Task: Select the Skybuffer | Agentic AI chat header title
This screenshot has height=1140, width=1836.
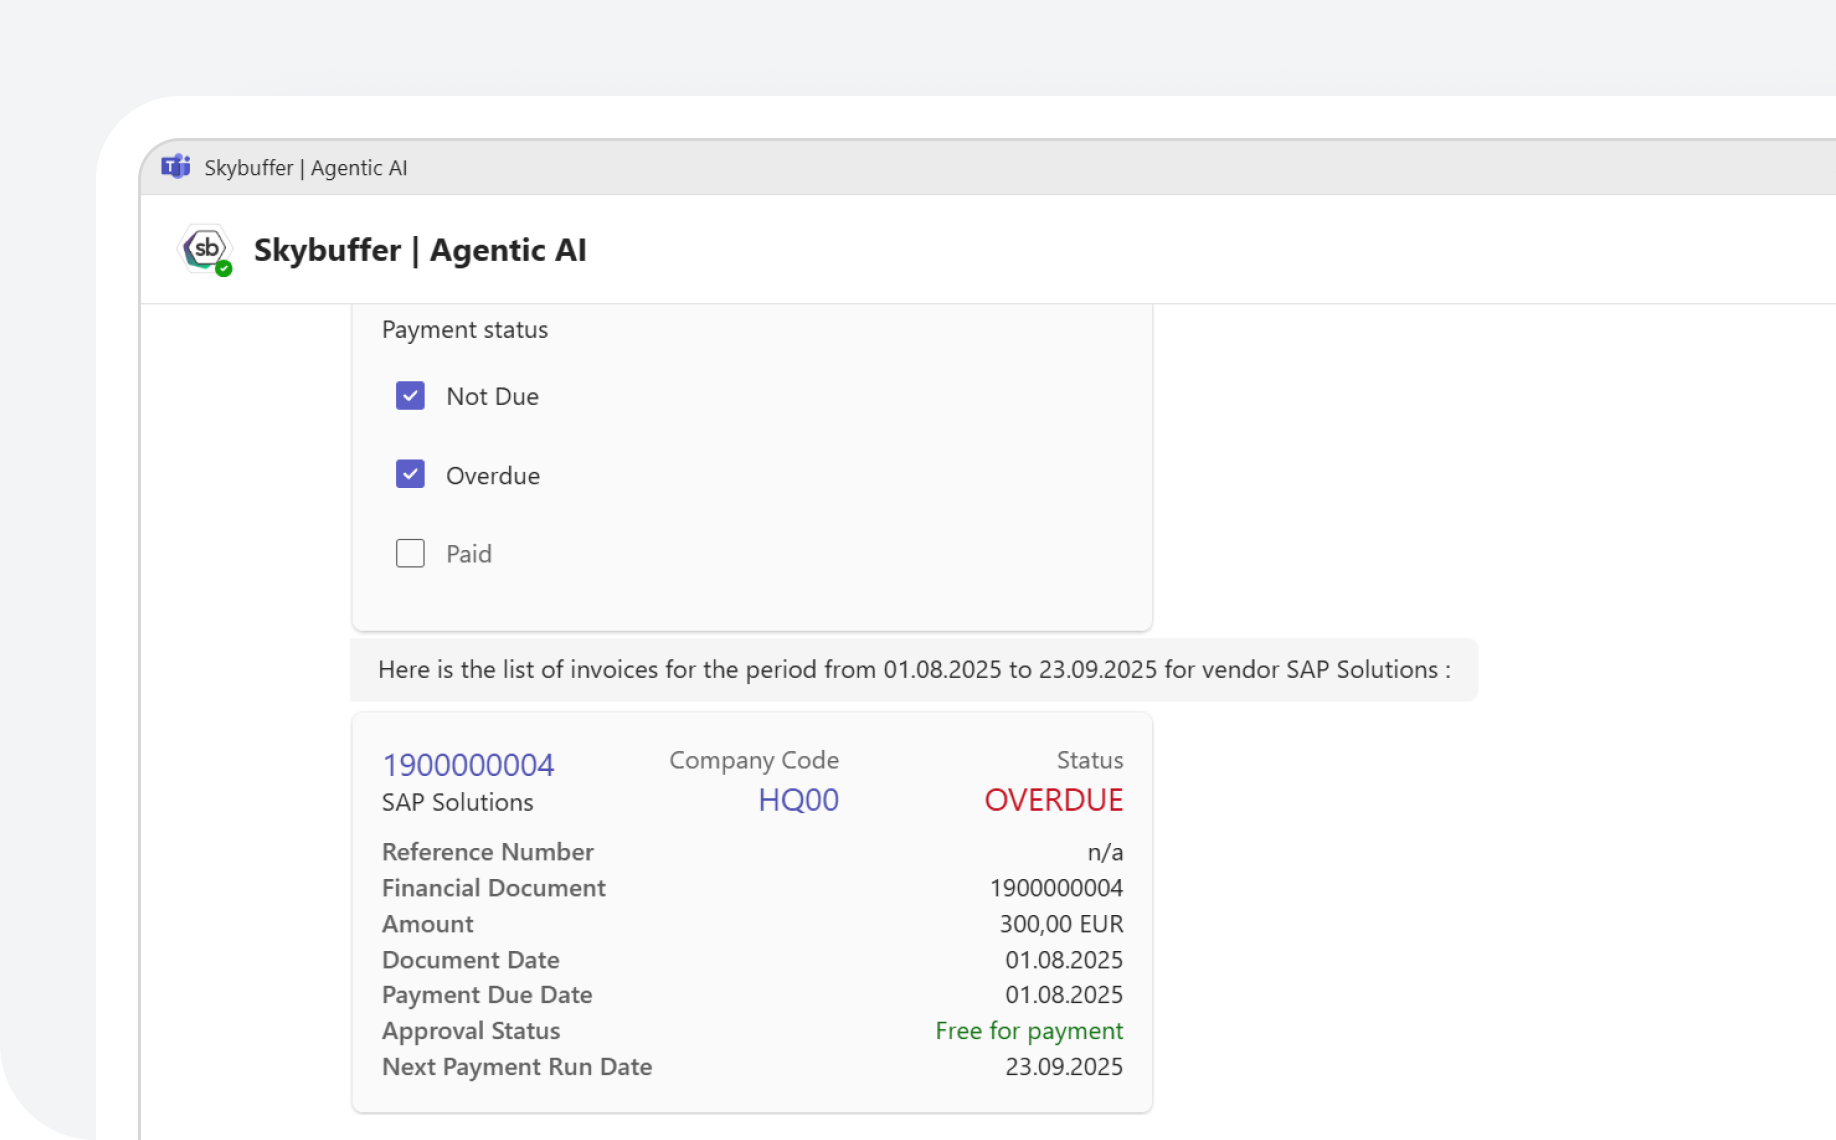Action: [x=420, y=250]
